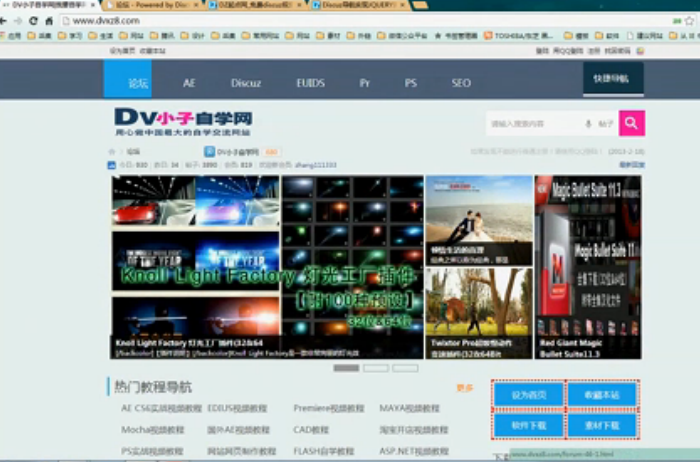Screen dimensions: 700x462
Task: Click the blue 素材下载 button
Action: pyautogui.click(x=602, y=425)
